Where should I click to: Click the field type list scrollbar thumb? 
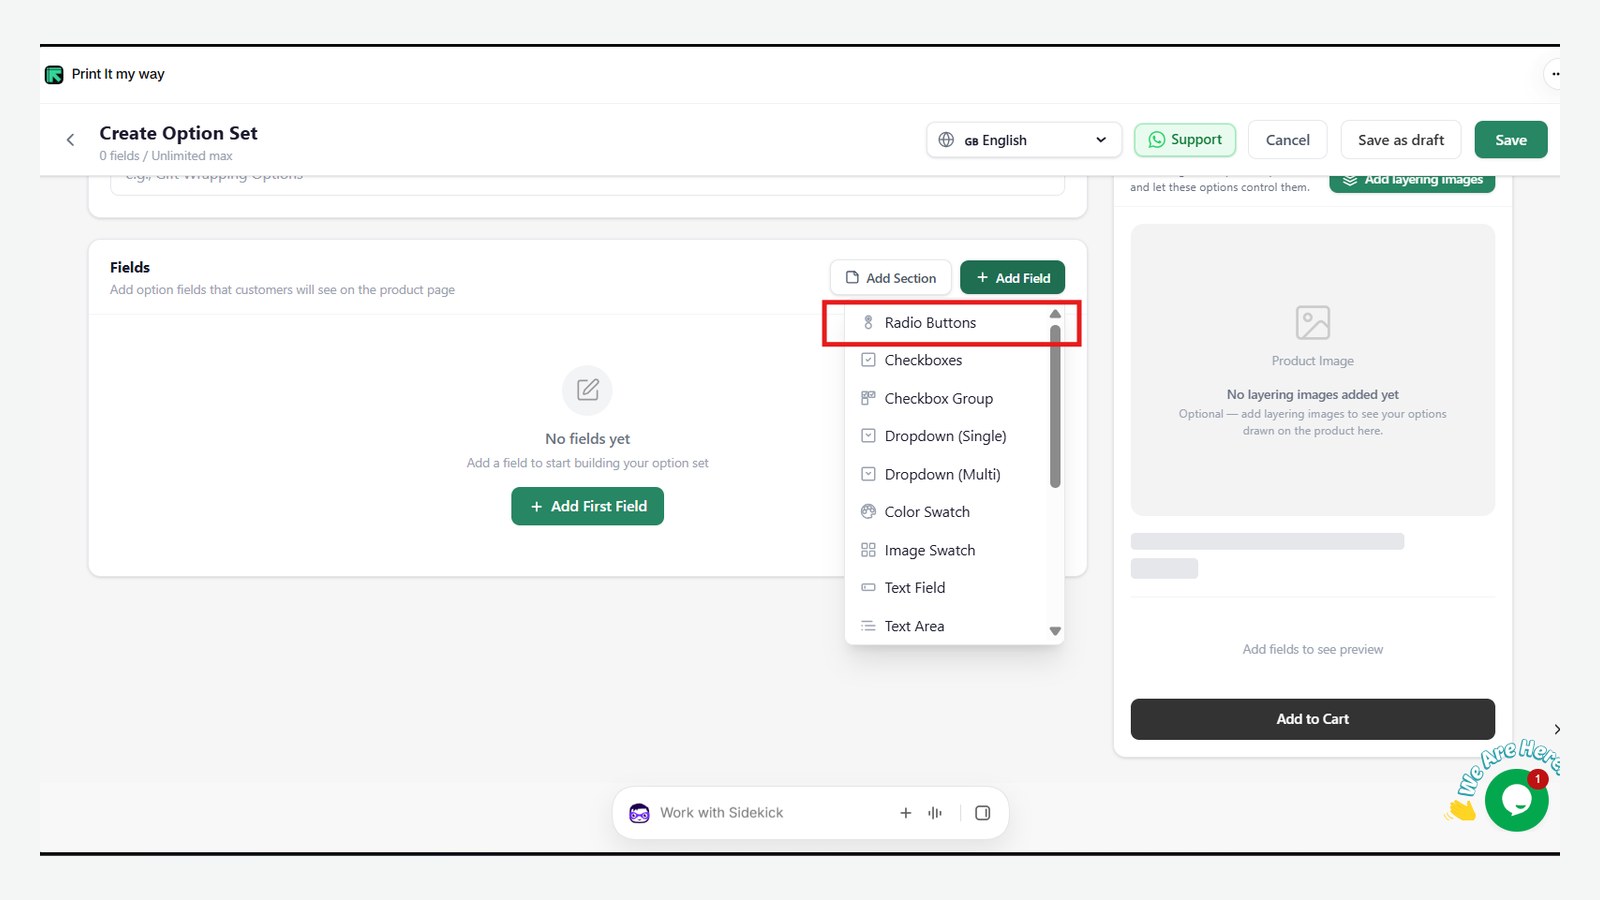(x=1055, y=406)
